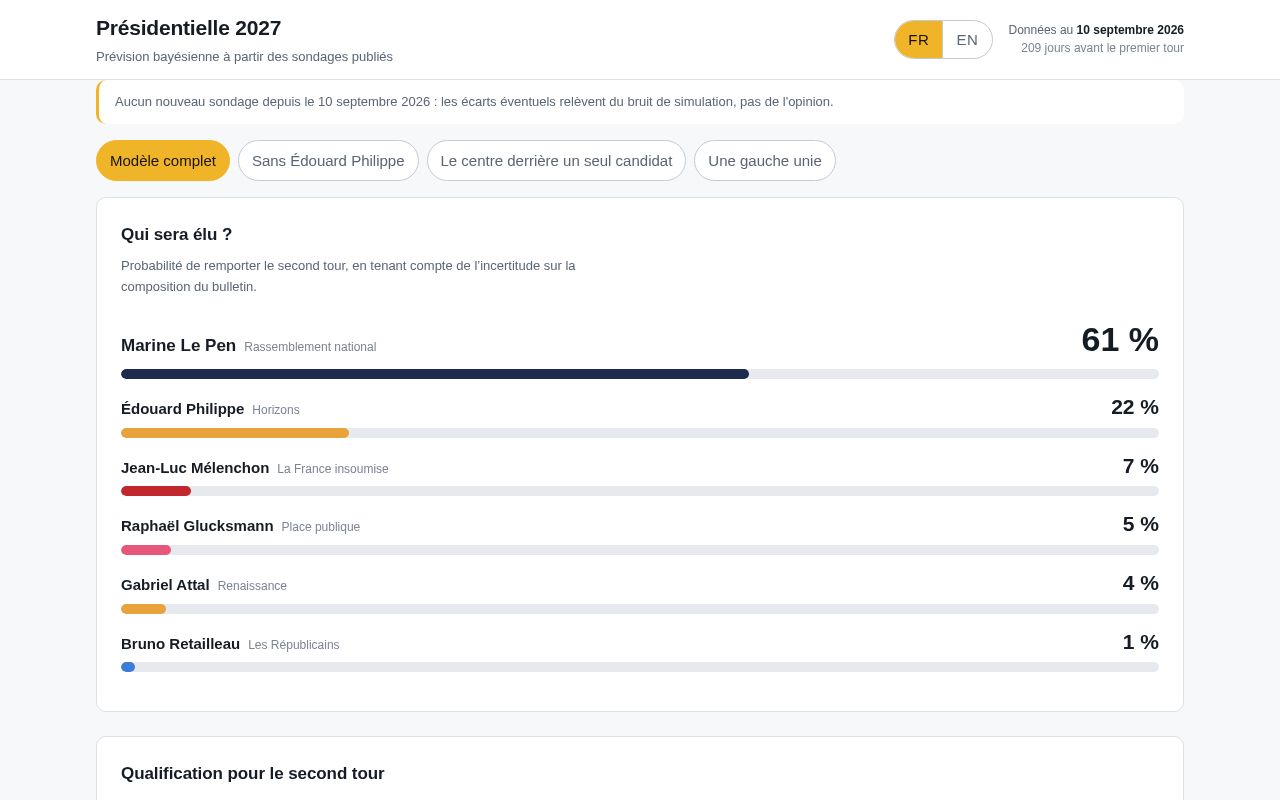Click the Édouard Philippe candidate name
1280x800 pixels.
pyautogui.click(x=182, y=409)
